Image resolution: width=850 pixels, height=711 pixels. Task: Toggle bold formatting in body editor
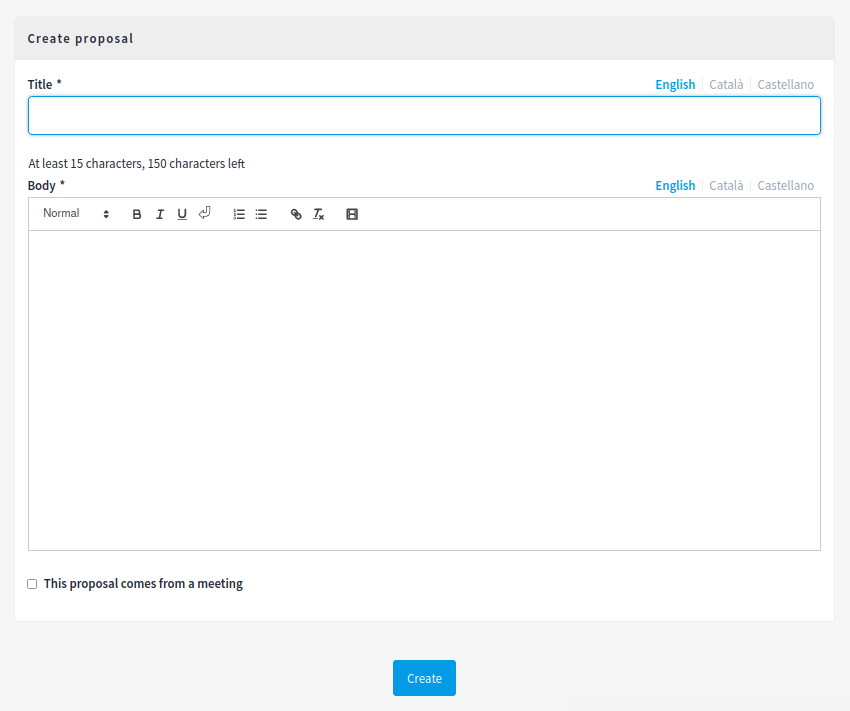pos(137,214)
